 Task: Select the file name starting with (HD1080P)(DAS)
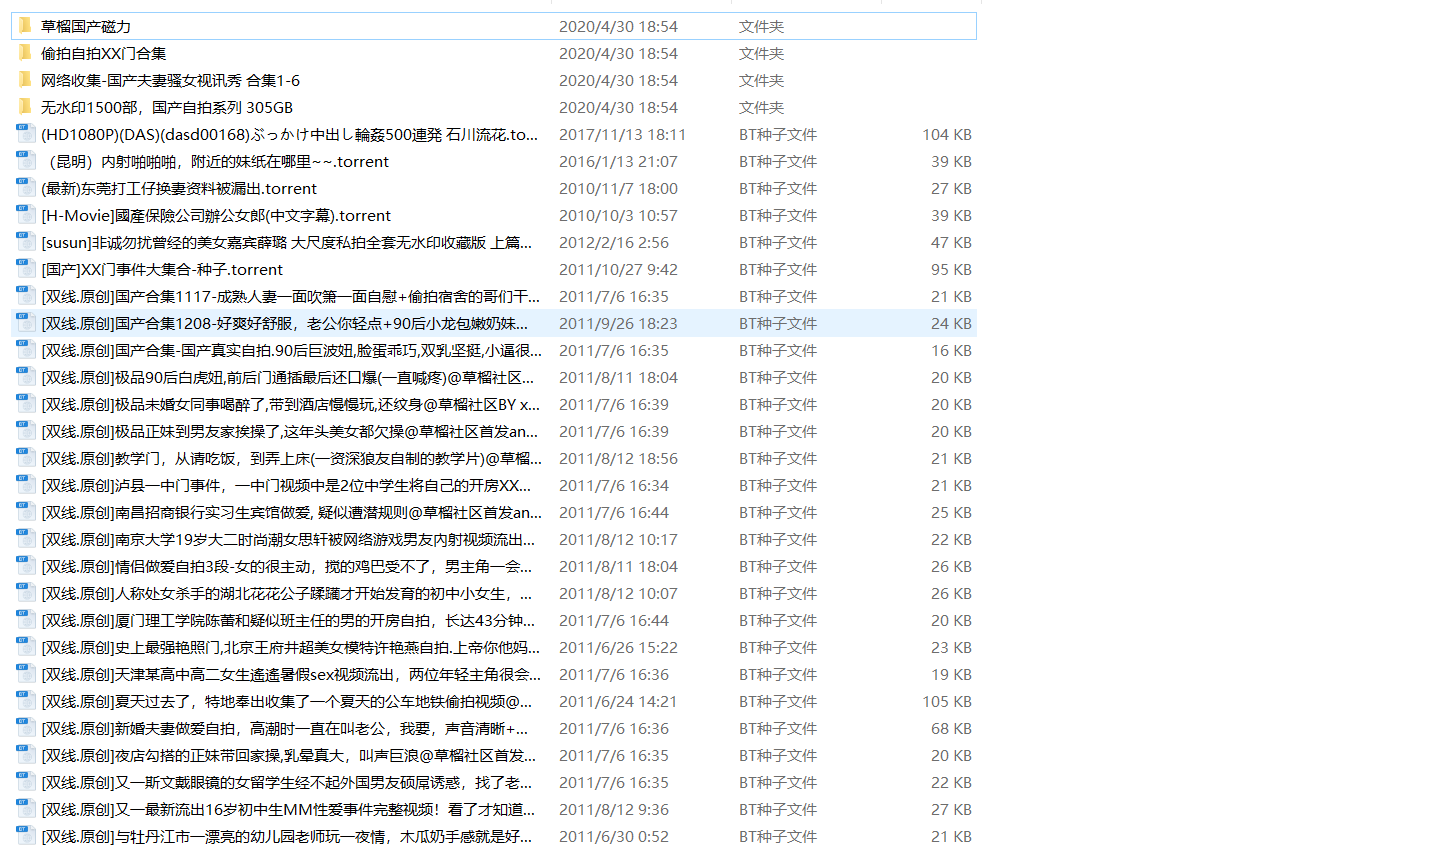click(289, 134)
